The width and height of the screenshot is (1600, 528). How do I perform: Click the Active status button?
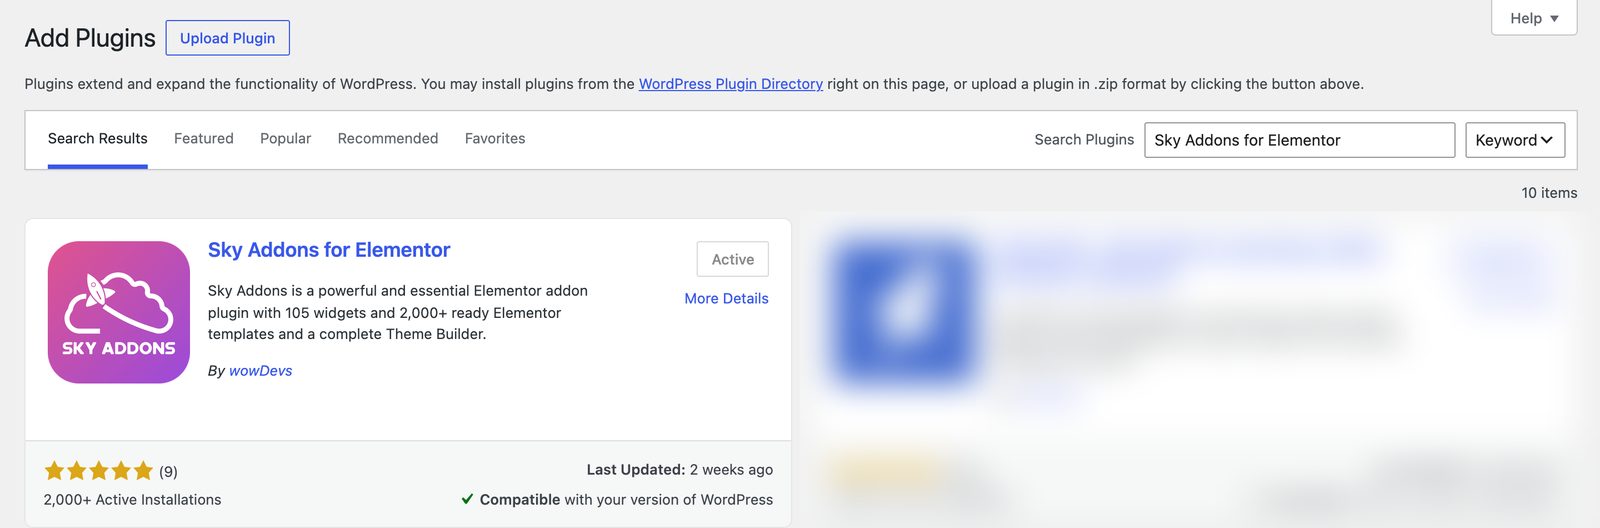(x=733, y=259)
